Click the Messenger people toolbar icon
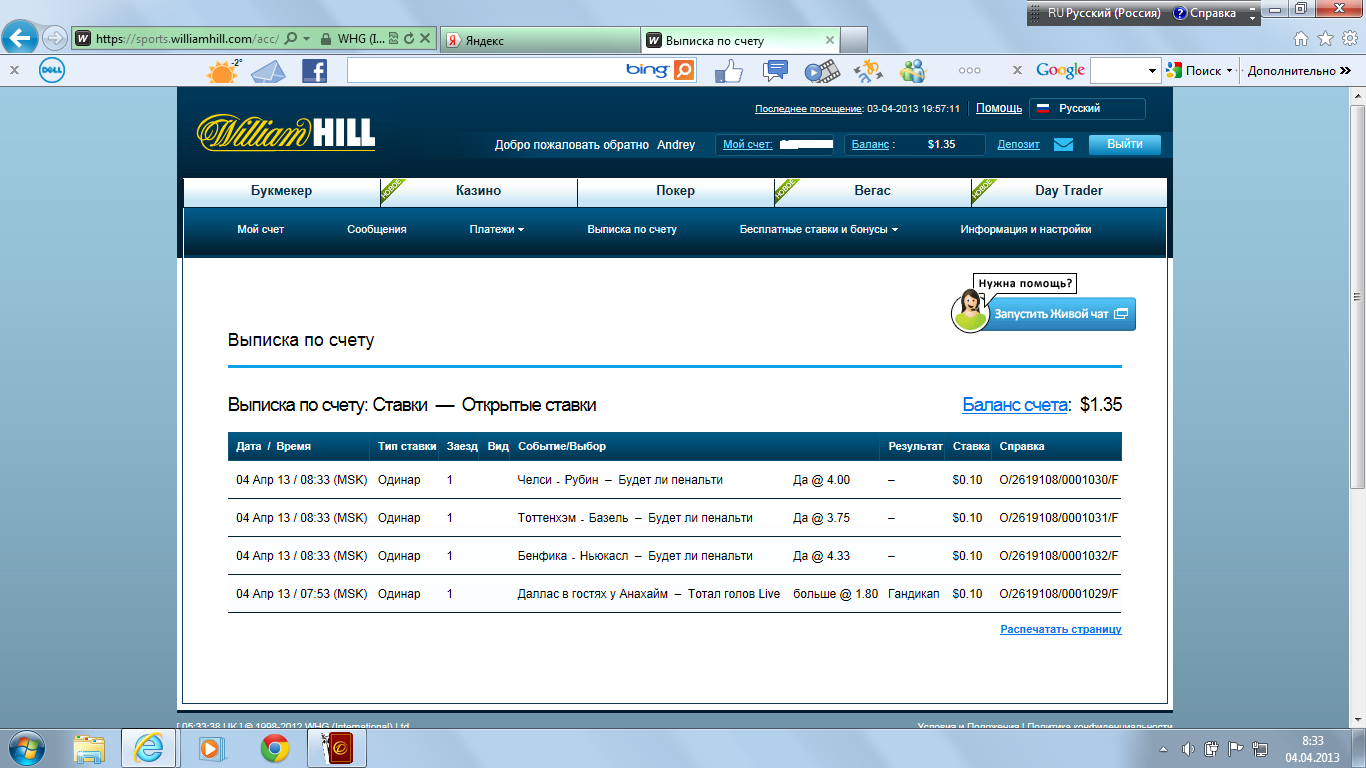This screenshot has height=768, width=1366. click(913, 71)
